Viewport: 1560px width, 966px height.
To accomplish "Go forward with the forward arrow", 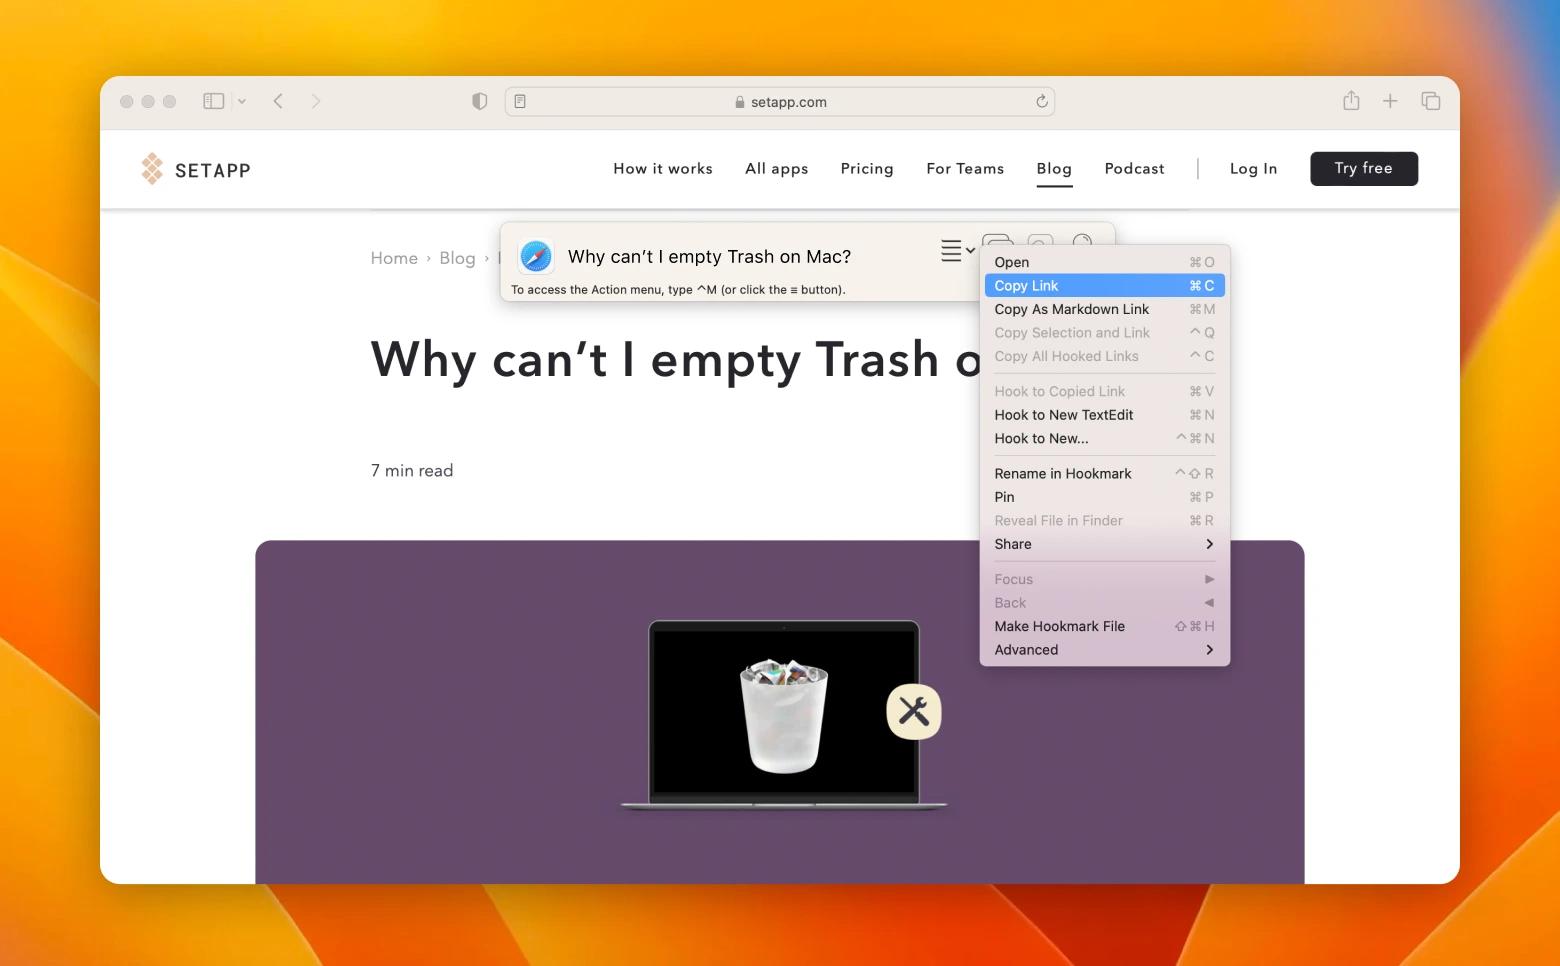I will (x=316, y=101).
